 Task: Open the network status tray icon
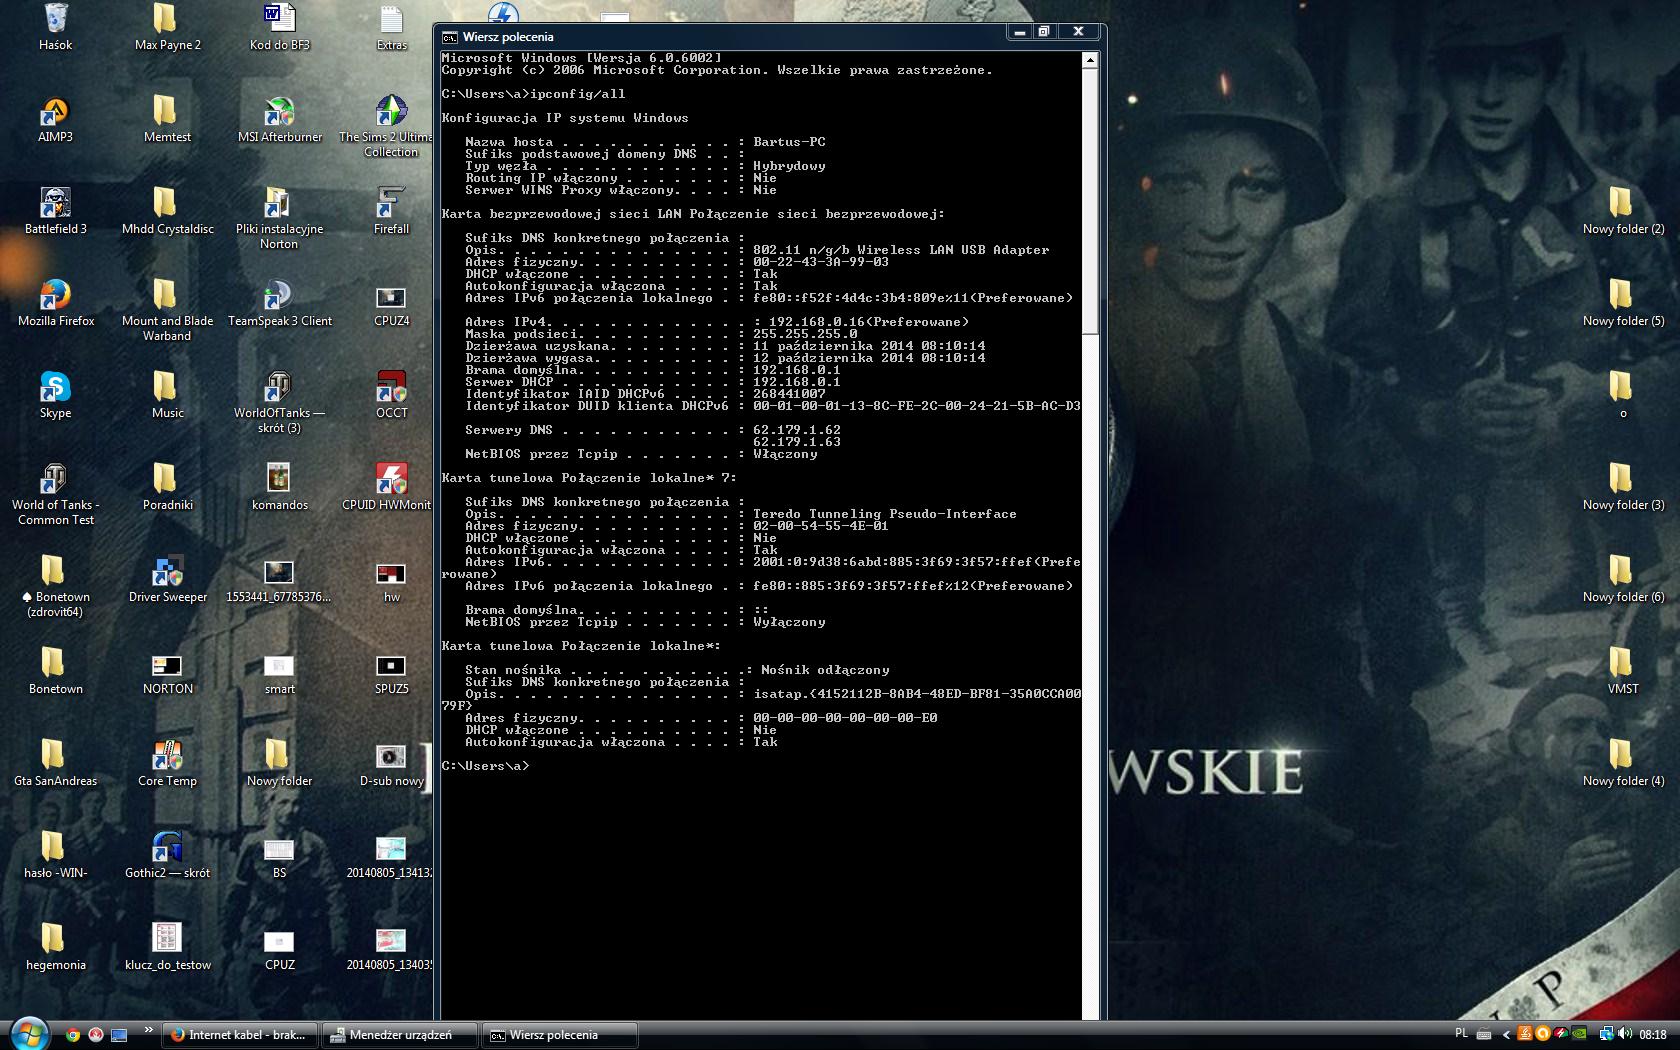click(1607, 1034)
